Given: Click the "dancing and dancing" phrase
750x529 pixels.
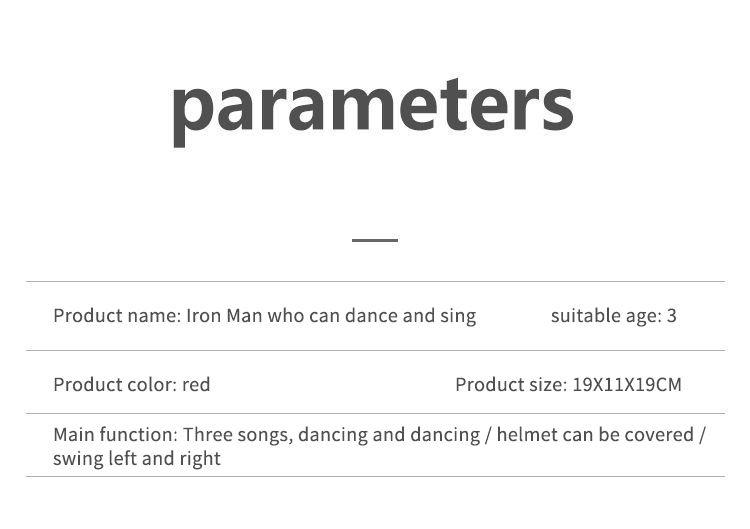Looking at the screenshot, I should pyautogui.click(x=389, y=435).
